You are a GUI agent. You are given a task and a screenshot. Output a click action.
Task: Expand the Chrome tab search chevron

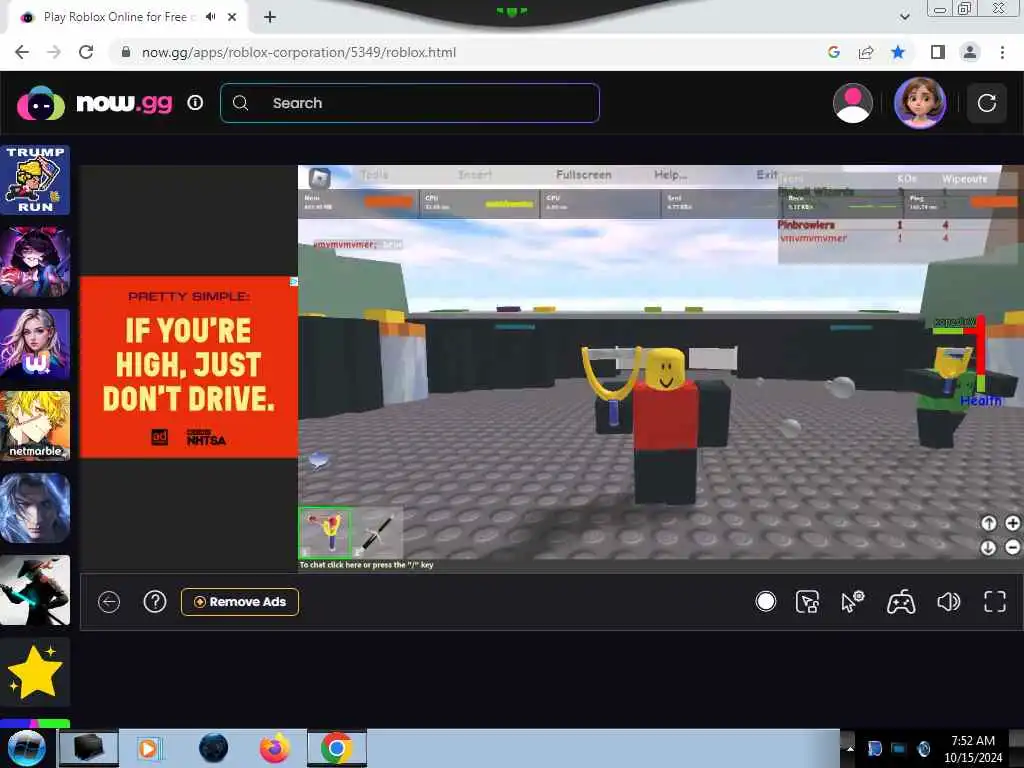click(x=904, y=17)
